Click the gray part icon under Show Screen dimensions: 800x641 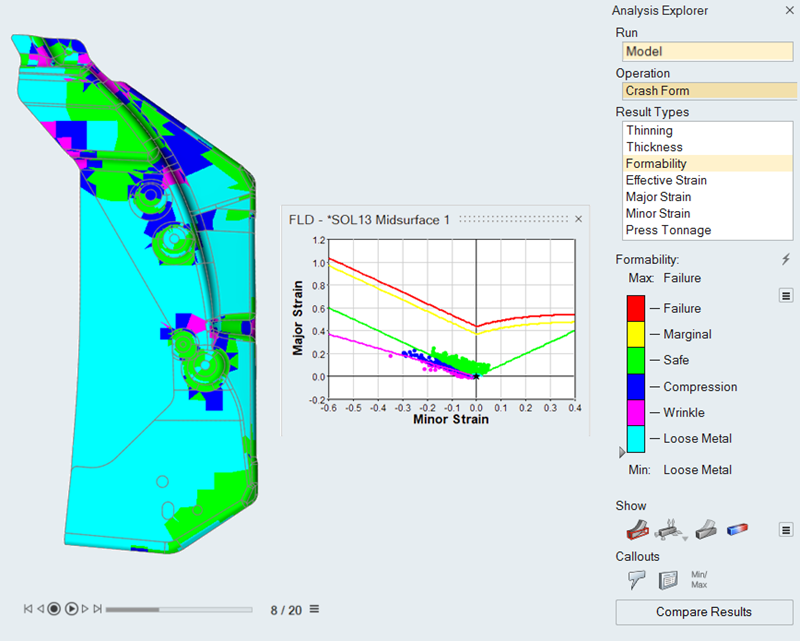[704, 529]
